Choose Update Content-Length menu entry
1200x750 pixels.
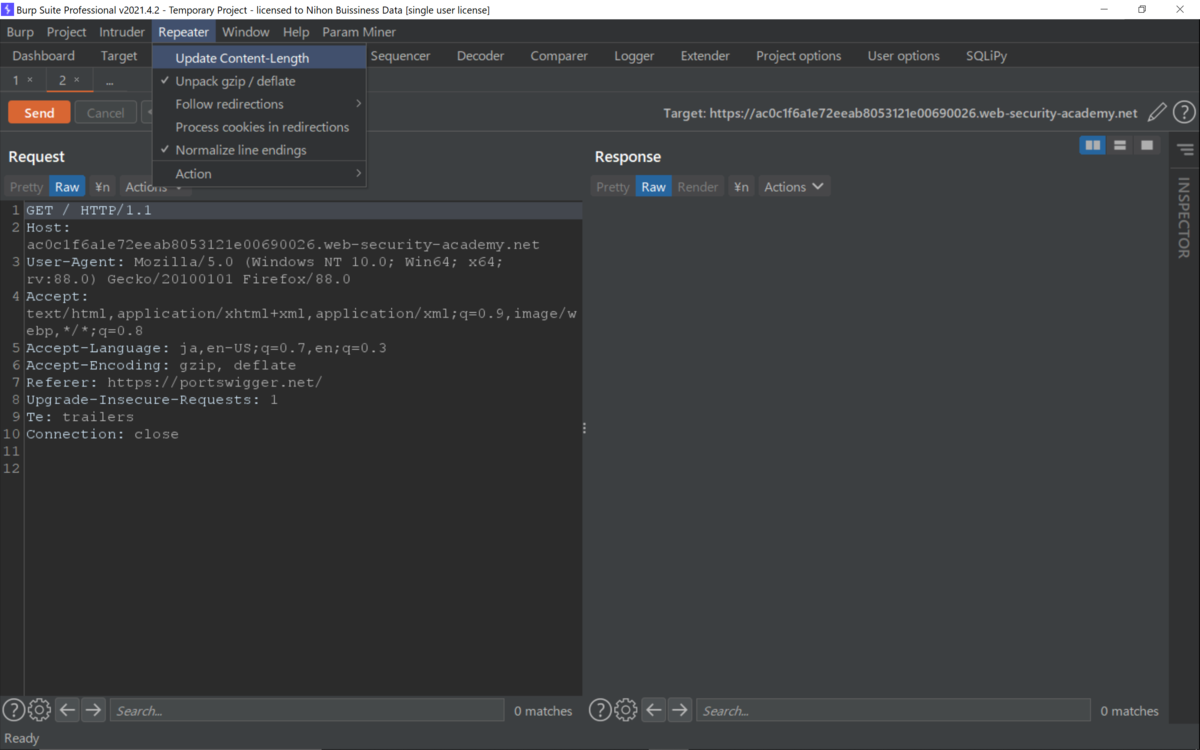pyautogui.click(x=259, y=58)
